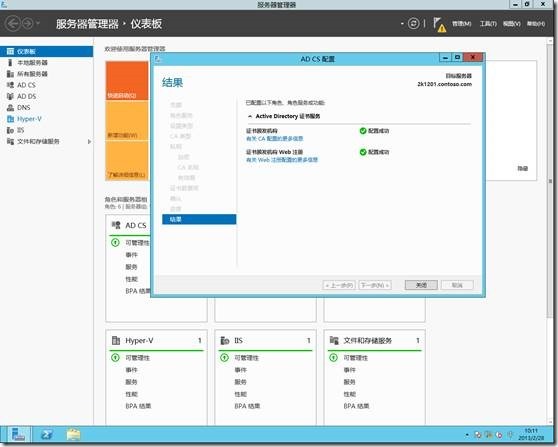Open Server Manager from the taskbar
The image size is (558, 447).
coord(18,435)
